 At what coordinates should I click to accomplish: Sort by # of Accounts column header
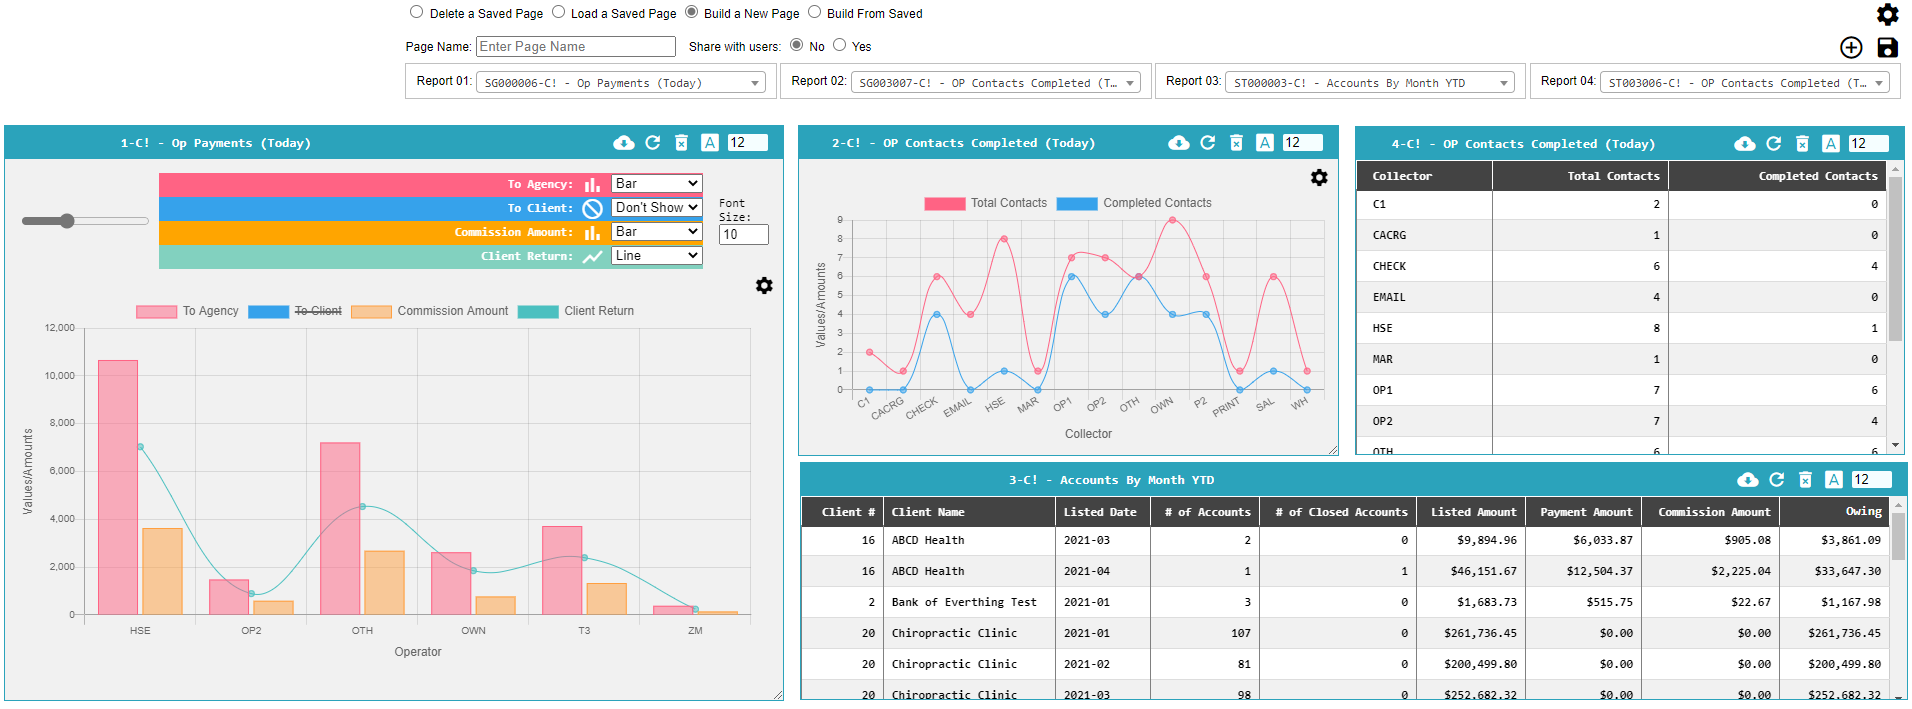[x=1204, y=512]
